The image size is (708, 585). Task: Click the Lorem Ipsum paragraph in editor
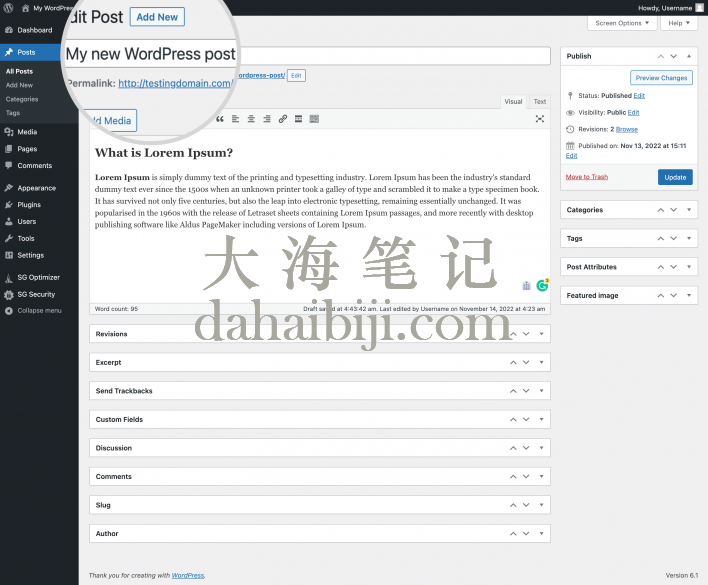click(317, 201)
